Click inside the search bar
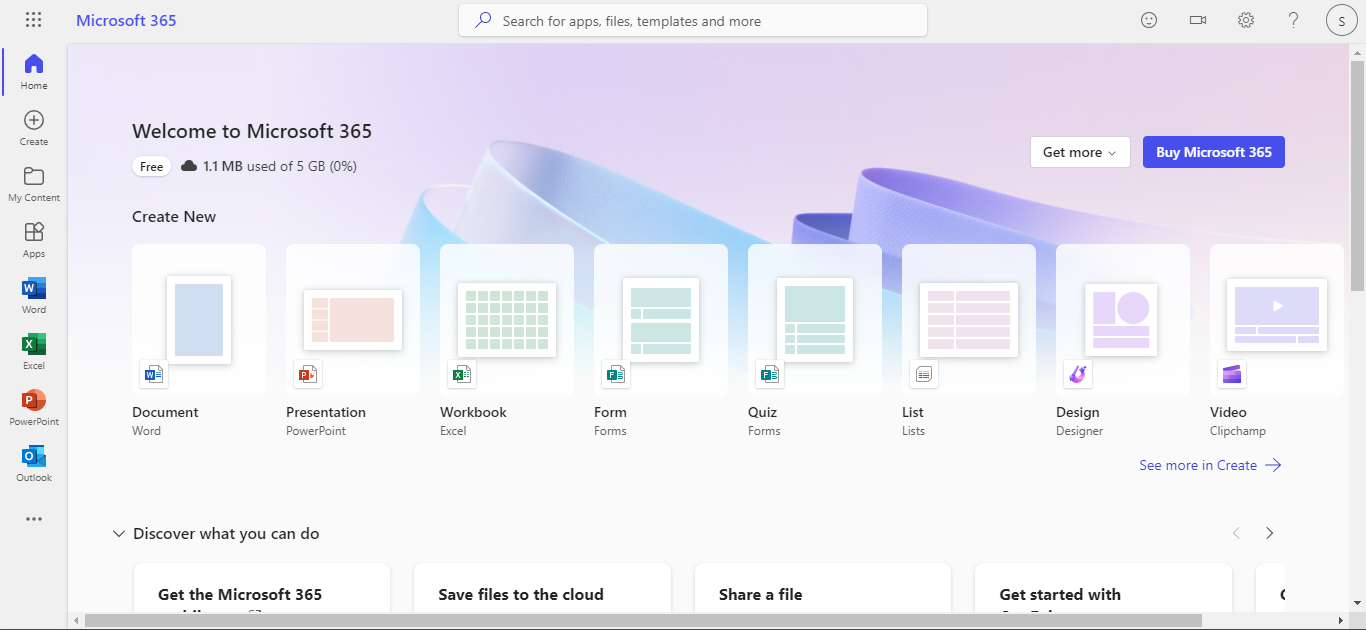This screenshot has height=630, width=1366. [x=693, y=20]
